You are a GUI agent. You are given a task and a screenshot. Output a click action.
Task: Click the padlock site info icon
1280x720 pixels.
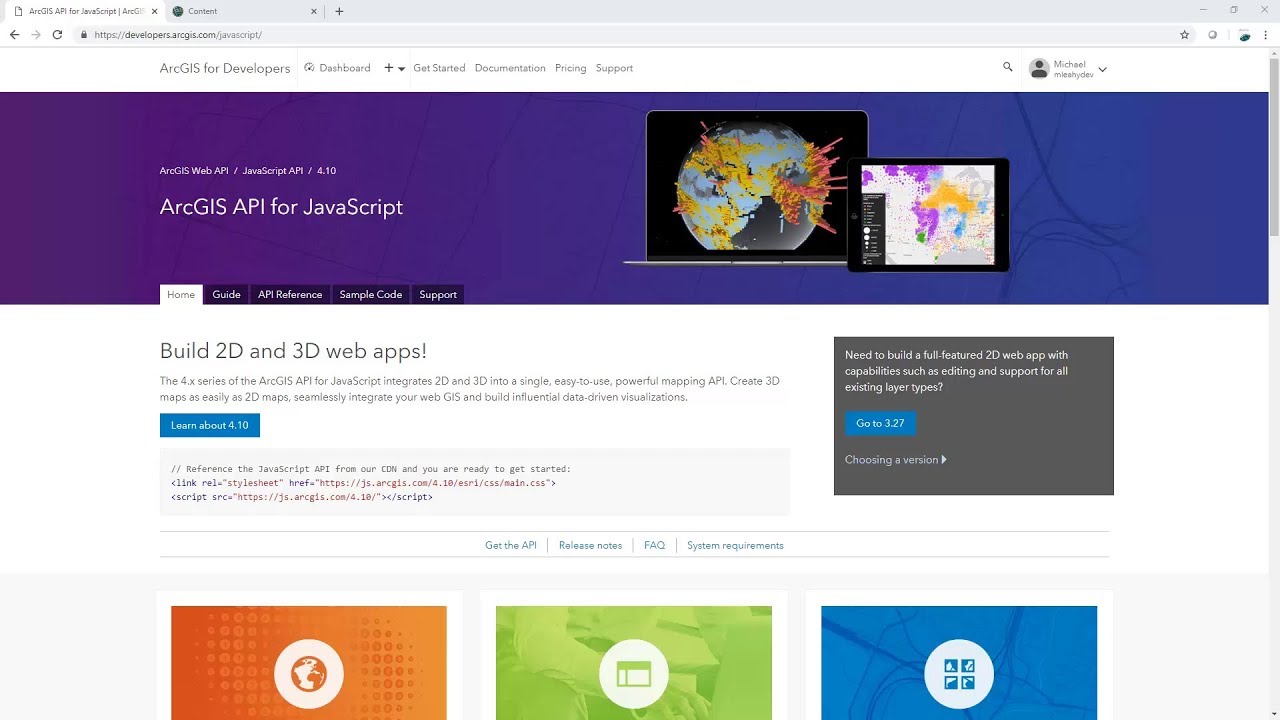(83, 34)
